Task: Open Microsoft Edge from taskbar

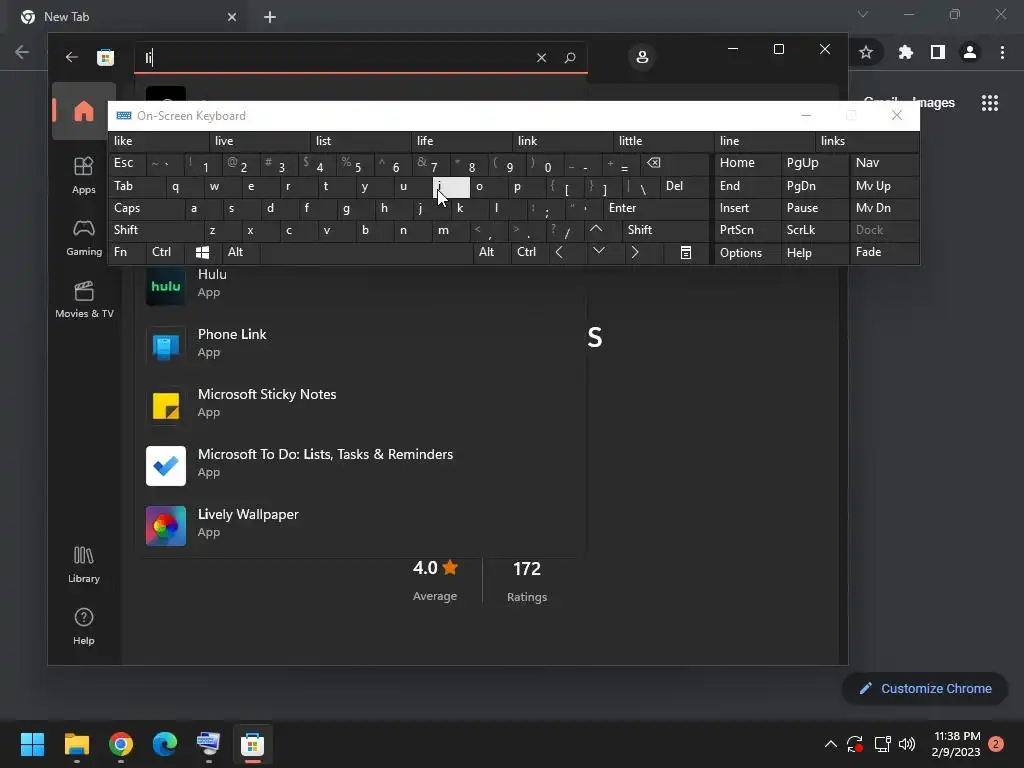Action: click(165, 744)
